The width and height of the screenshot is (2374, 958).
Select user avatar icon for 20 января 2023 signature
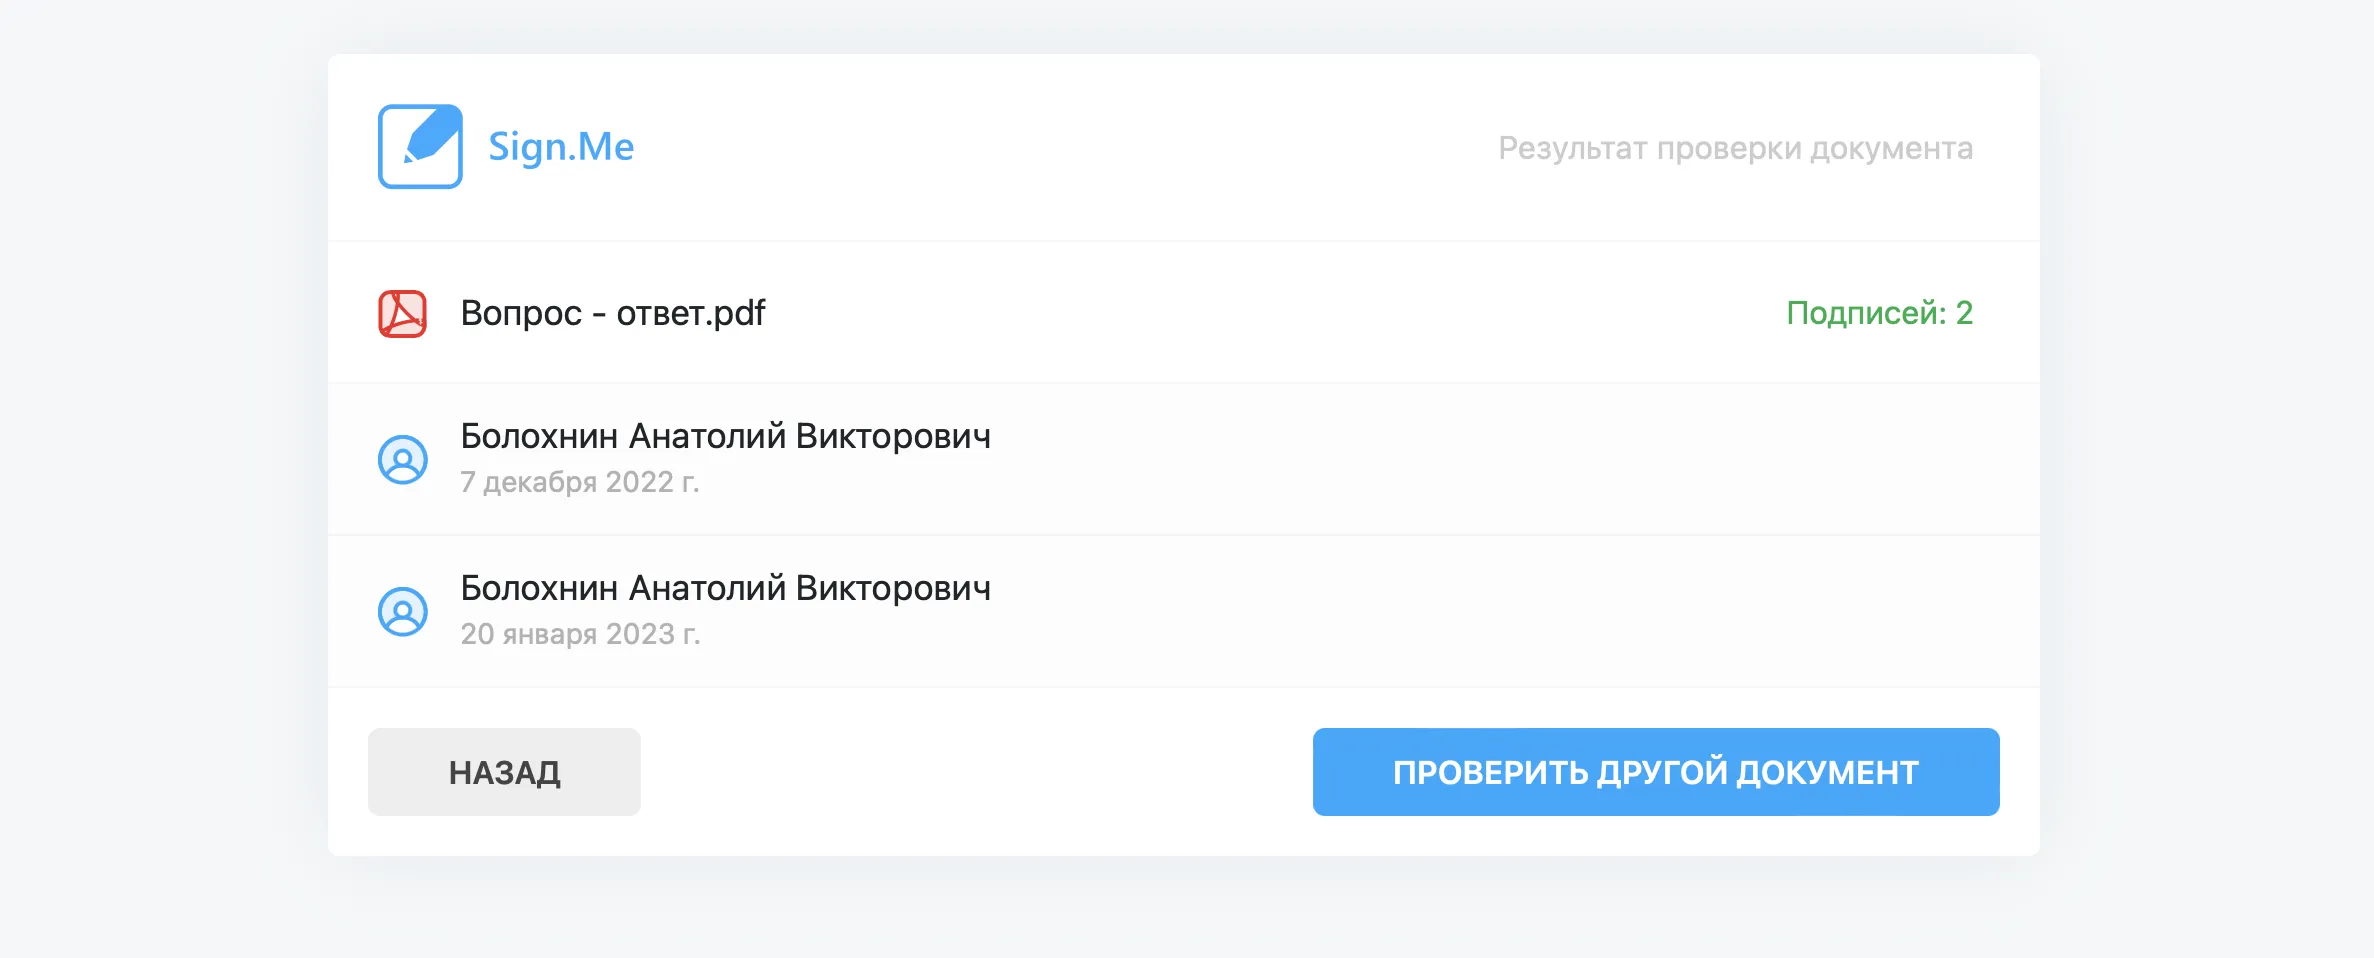coord(403,612)
